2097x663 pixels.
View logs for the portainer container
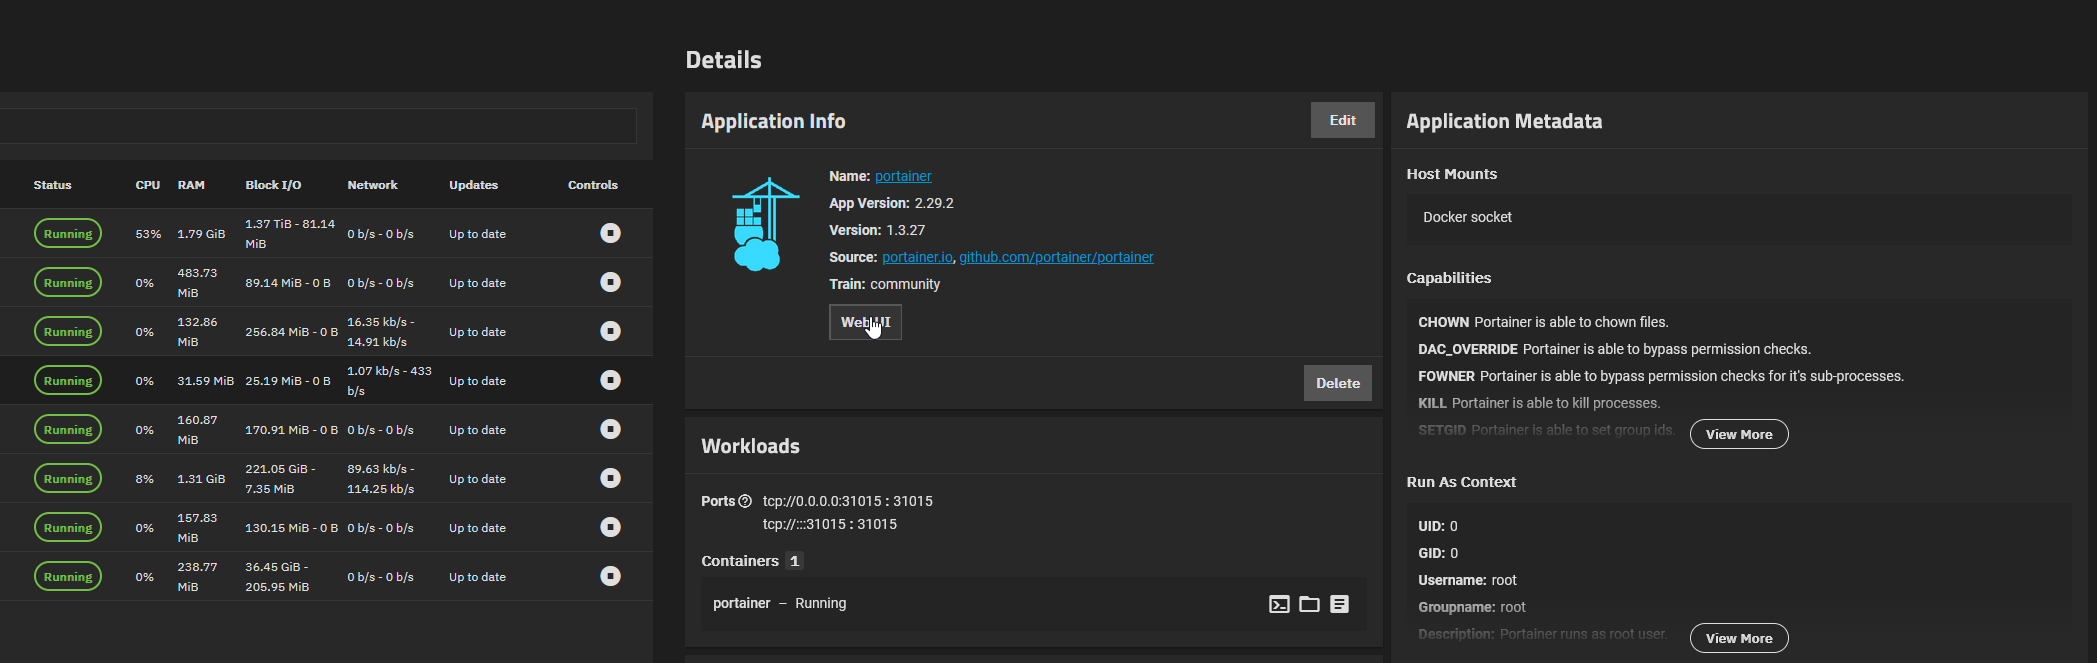click(x=1340, y=604)
